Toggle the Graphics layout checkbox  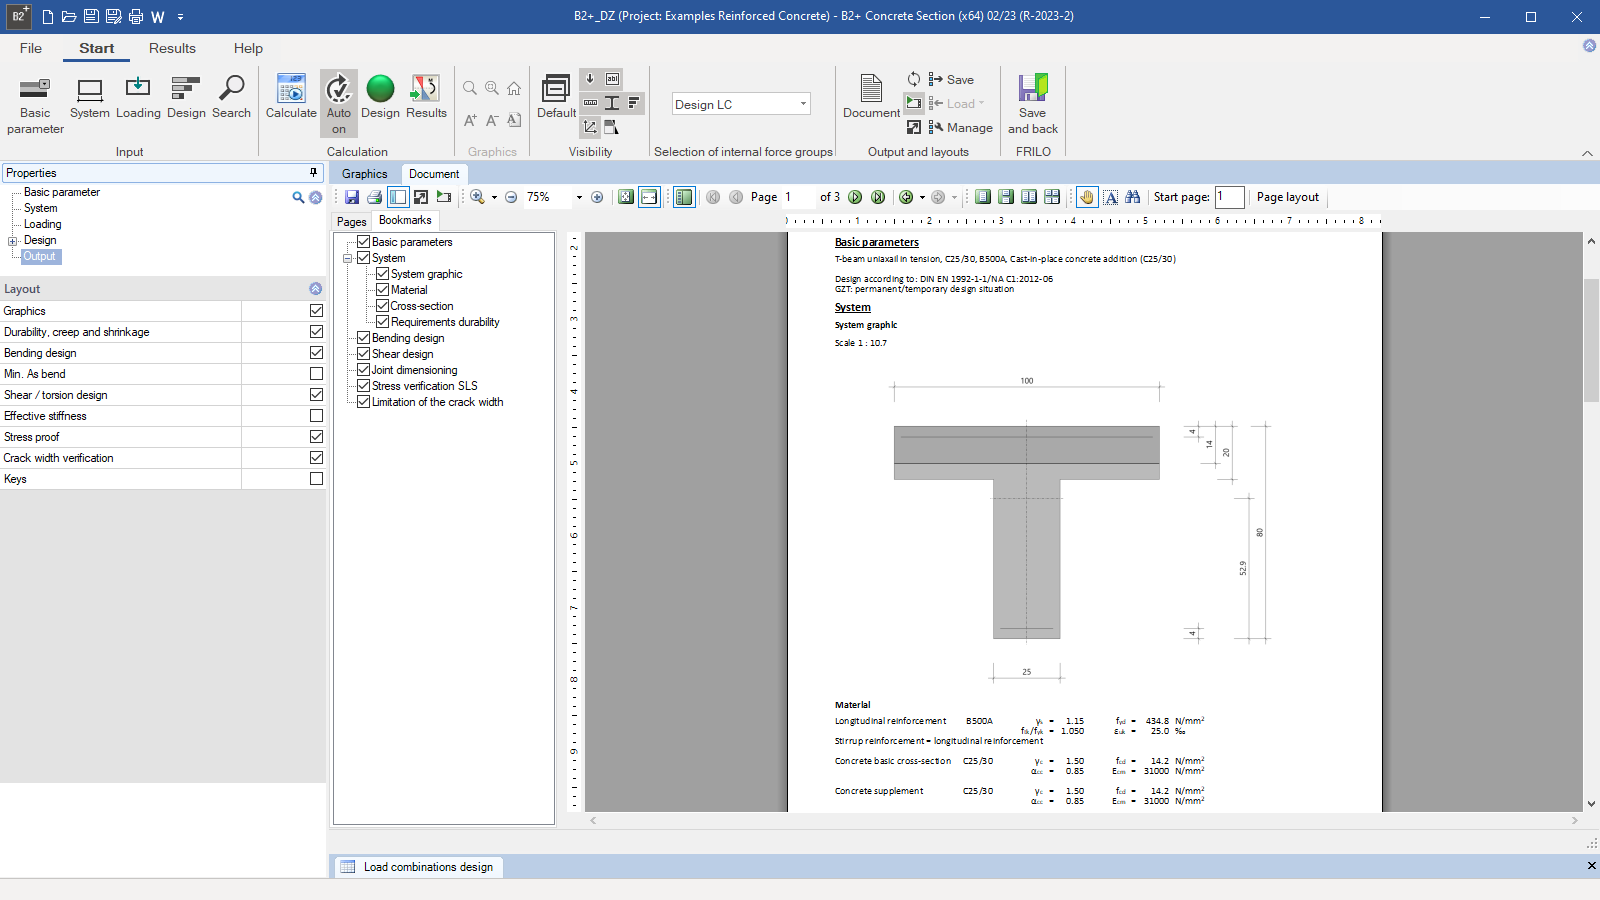tap(316, 311)
